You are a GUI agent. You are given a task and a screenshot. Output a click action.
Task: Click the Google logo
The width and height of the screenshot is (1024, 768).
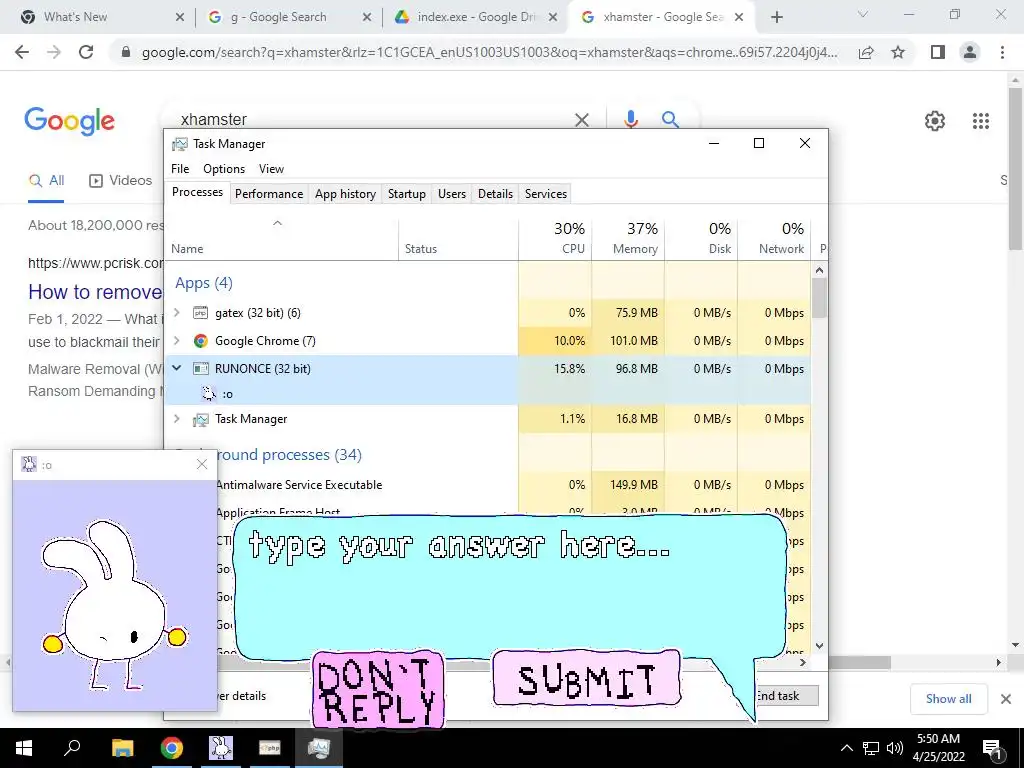[x=70, y=121]
